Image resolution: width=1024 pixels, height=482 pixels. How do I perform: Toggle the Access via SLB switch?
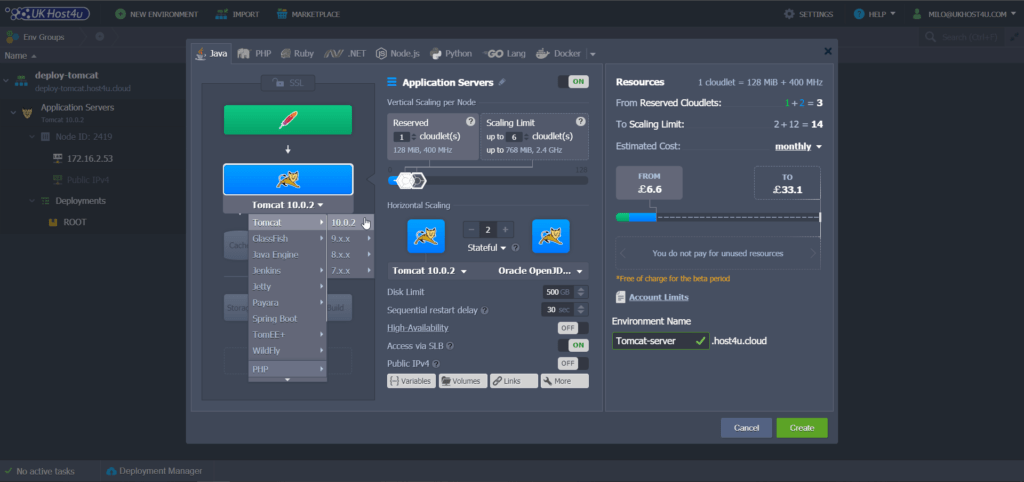573,345
